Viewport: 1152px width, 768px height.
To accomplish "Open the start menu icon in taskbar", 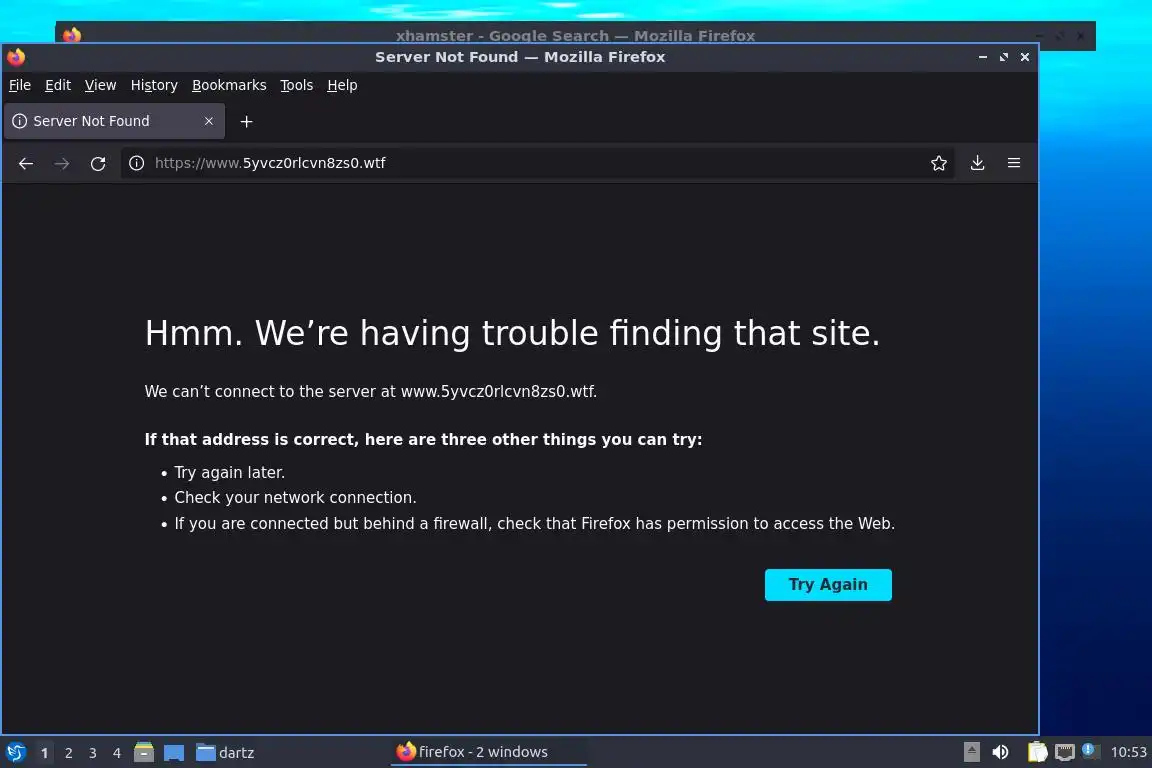I will coord(15,753).
